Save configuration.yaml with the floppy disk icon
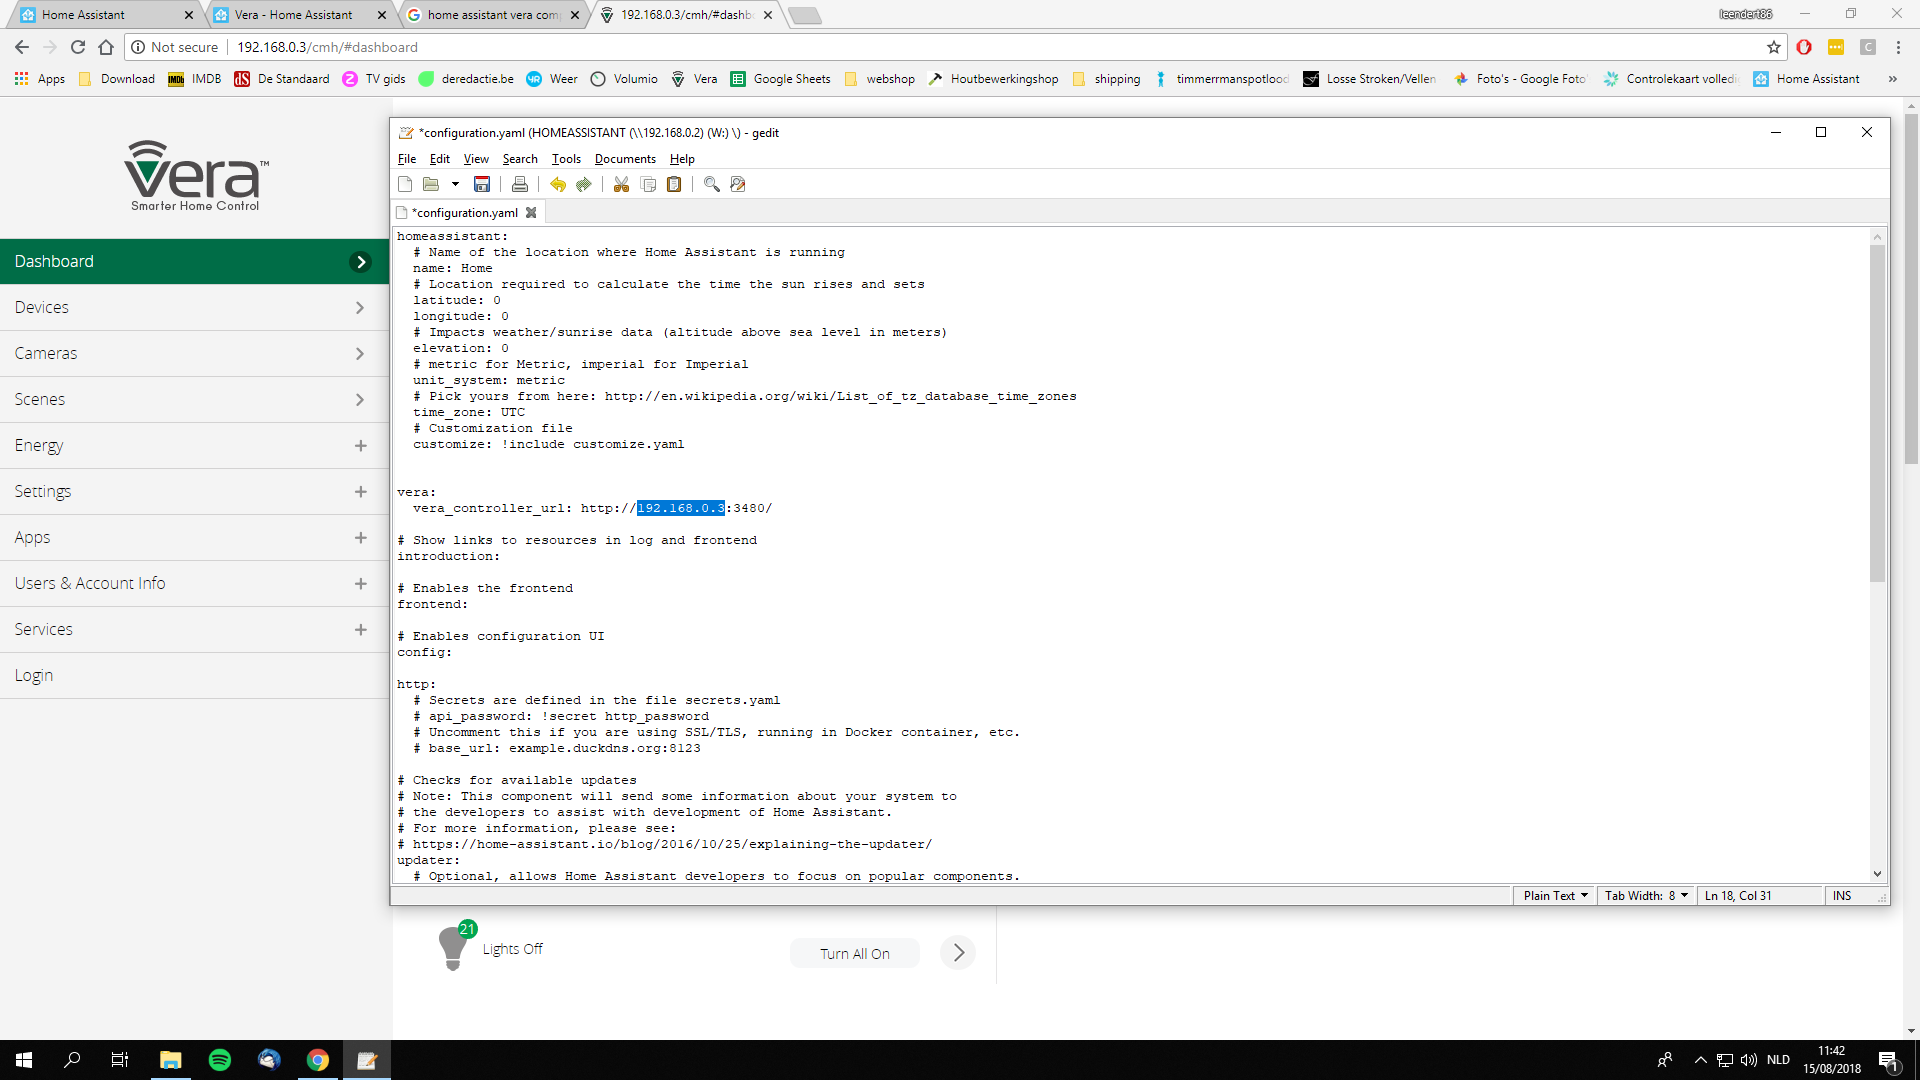The image size is (1920, 1080). [x=482, y=184]
